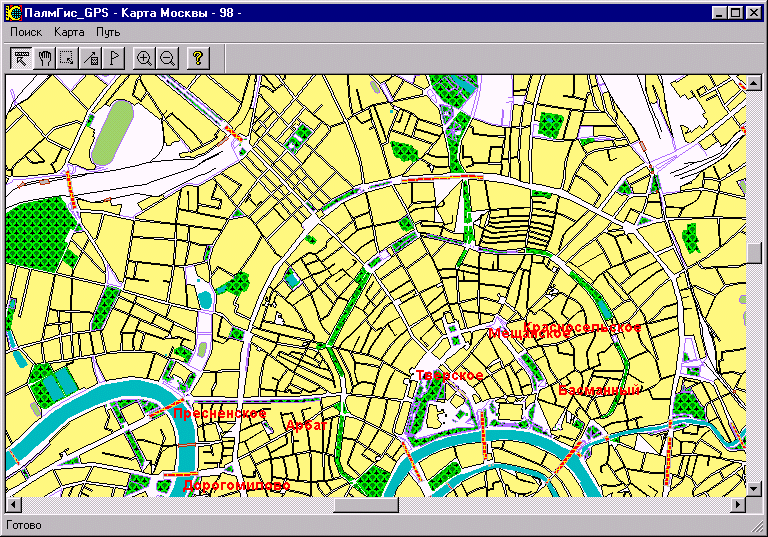Click the horizontal scrollbar left arrow
Screen dimensions: 768x537
click(x=13, y=504)
